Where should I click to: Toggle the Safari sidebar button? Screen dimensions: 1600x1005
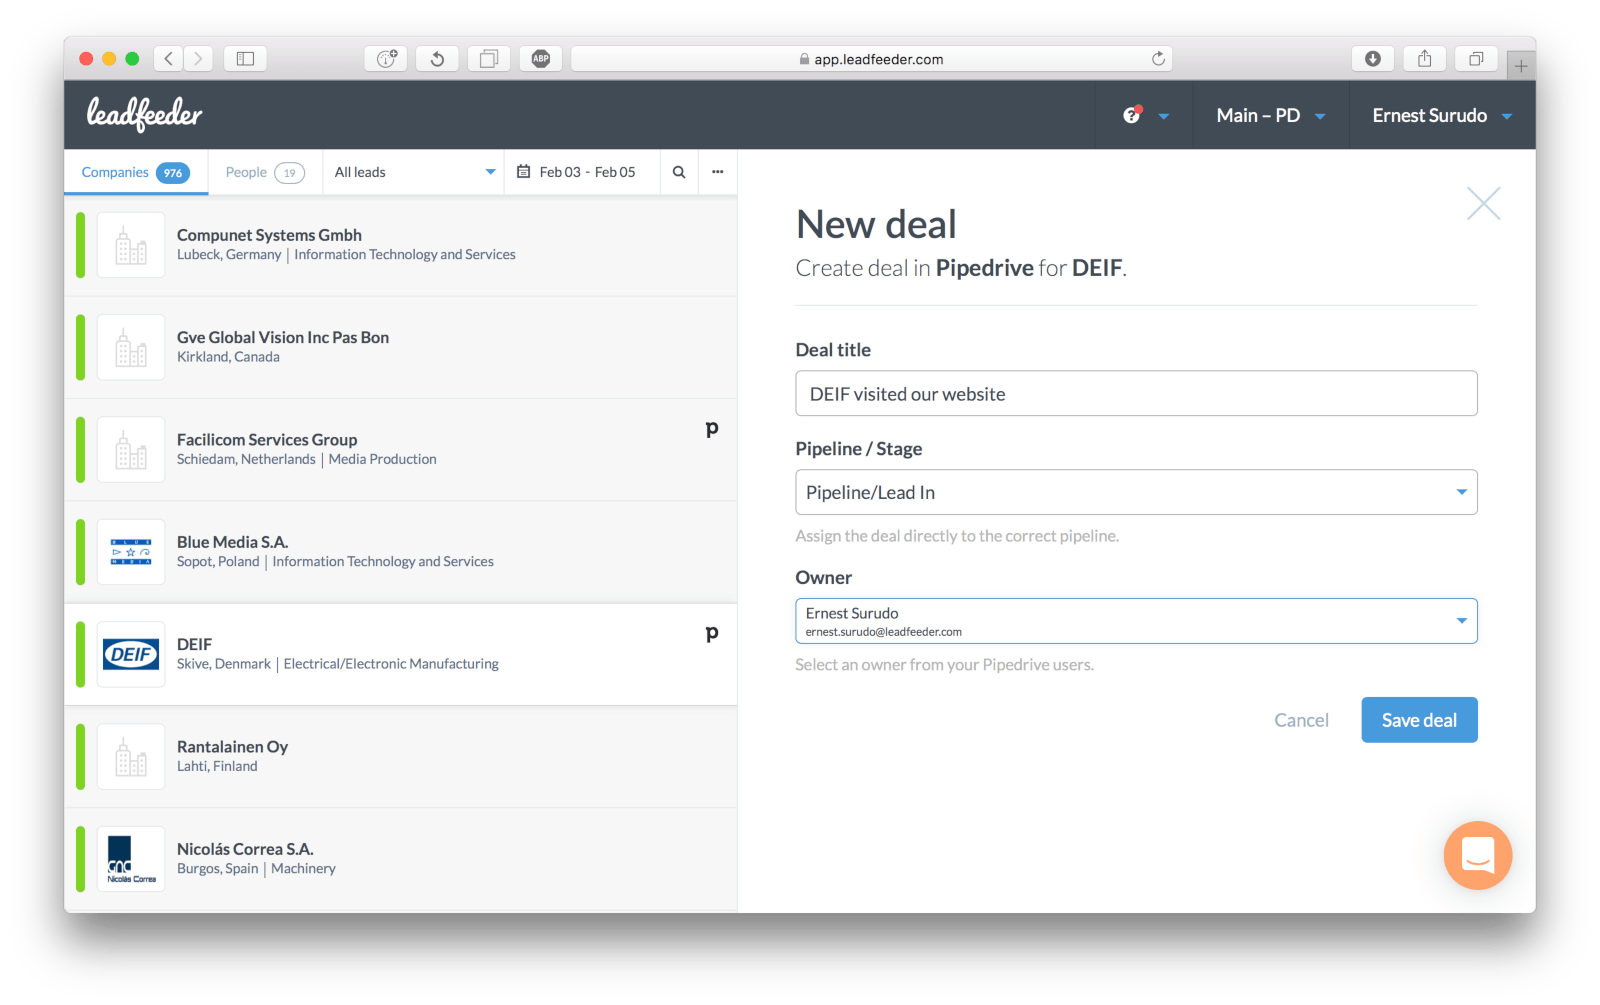245,59
